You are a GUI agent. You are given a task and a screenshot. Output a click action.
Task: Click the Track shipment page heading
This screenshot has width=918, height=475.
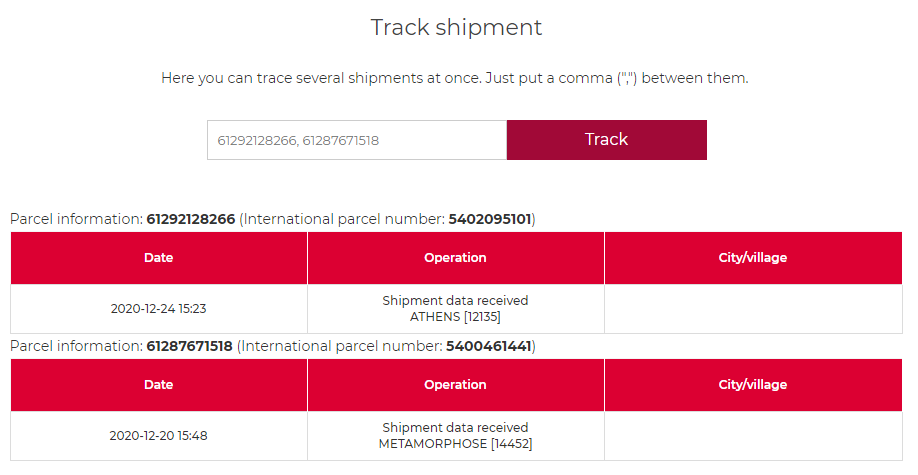click(x=457, y=28)
